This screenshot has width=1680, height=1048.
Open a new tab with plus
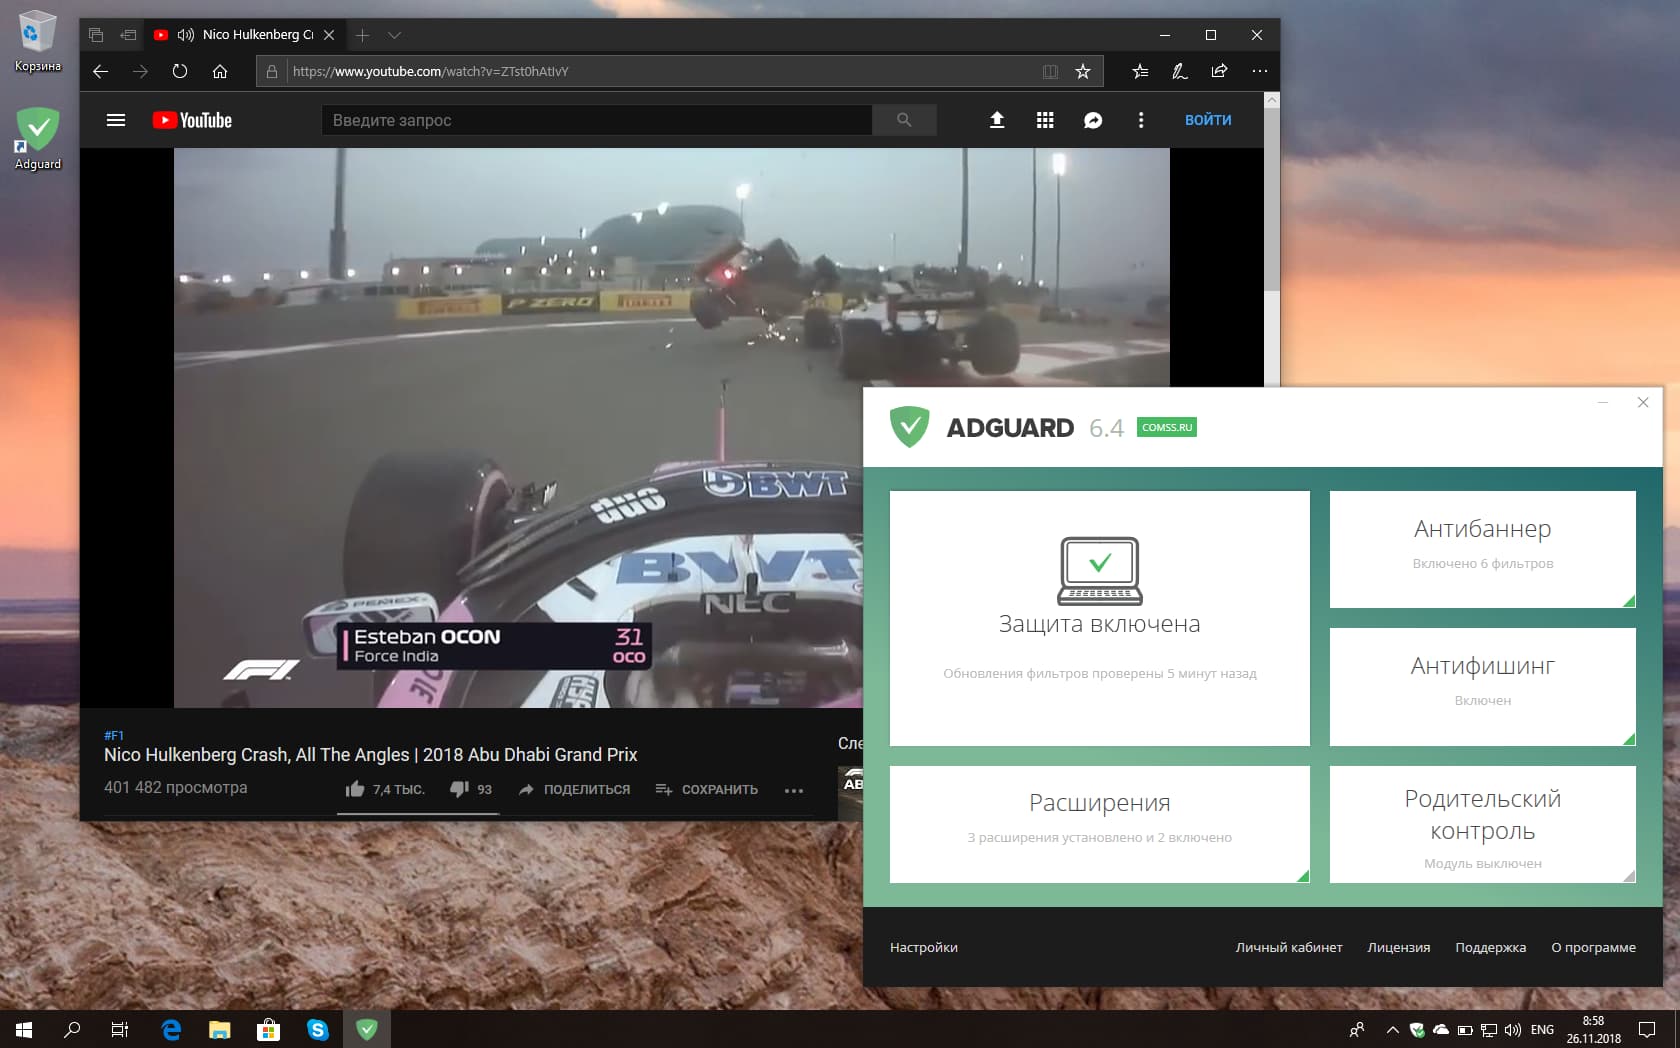click(362, 35)
